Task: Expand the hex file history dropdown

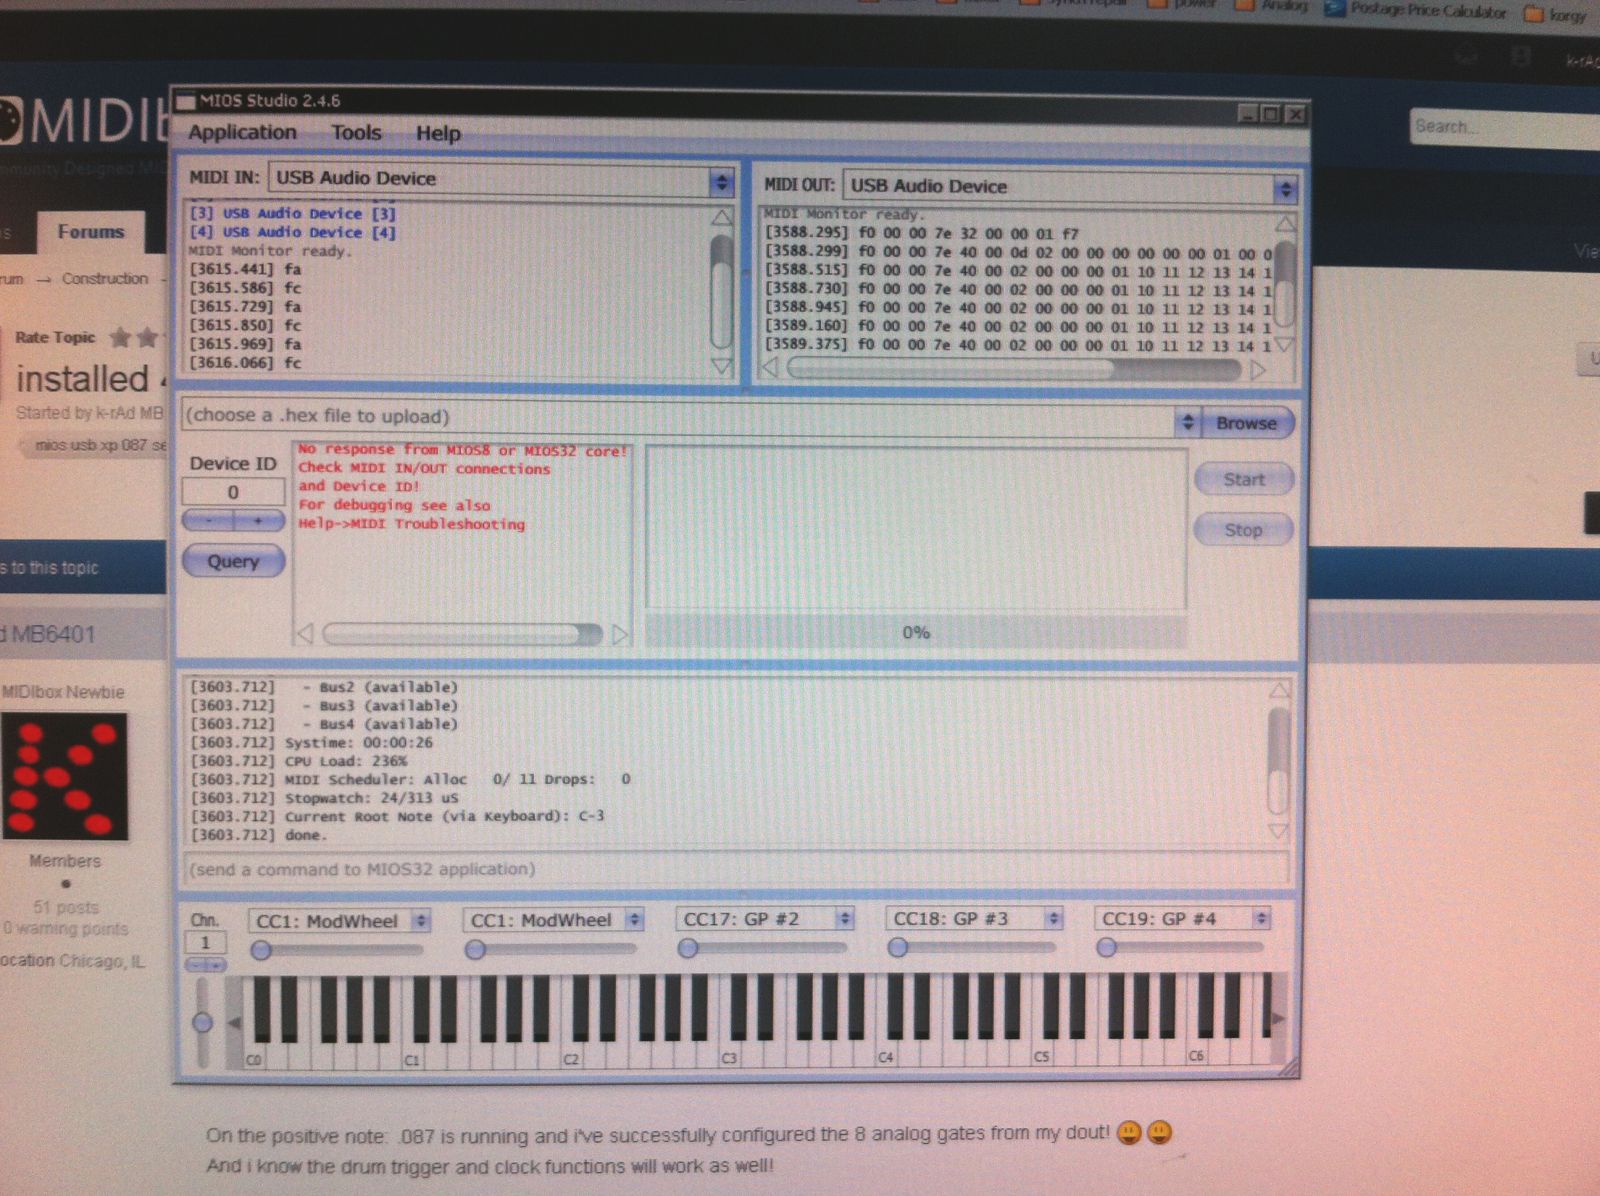Action: [x=1187, y=423]
